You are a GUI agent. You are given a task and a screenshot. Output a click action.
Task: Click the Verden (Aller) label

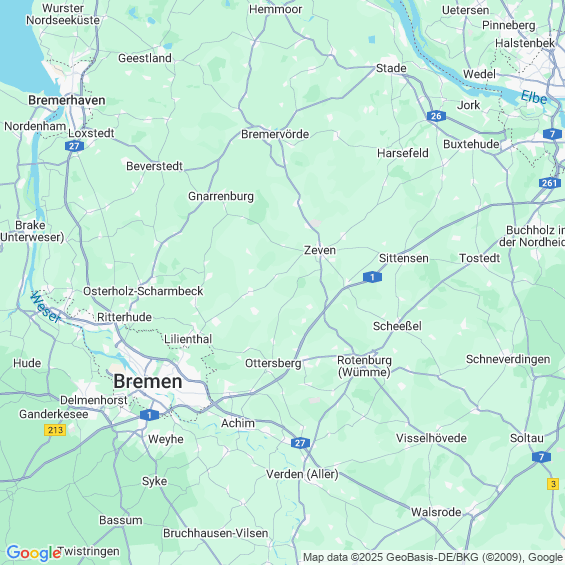point(302,474)
